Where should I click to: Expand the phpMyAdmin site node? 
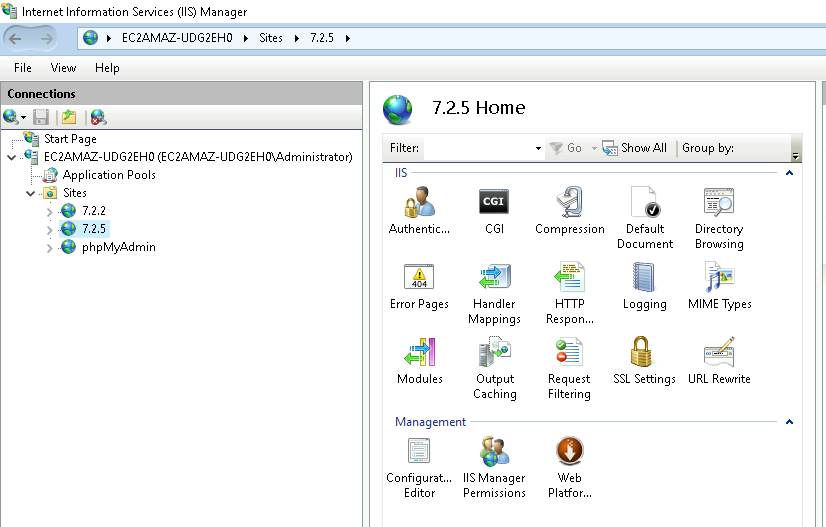pos(50,248)
